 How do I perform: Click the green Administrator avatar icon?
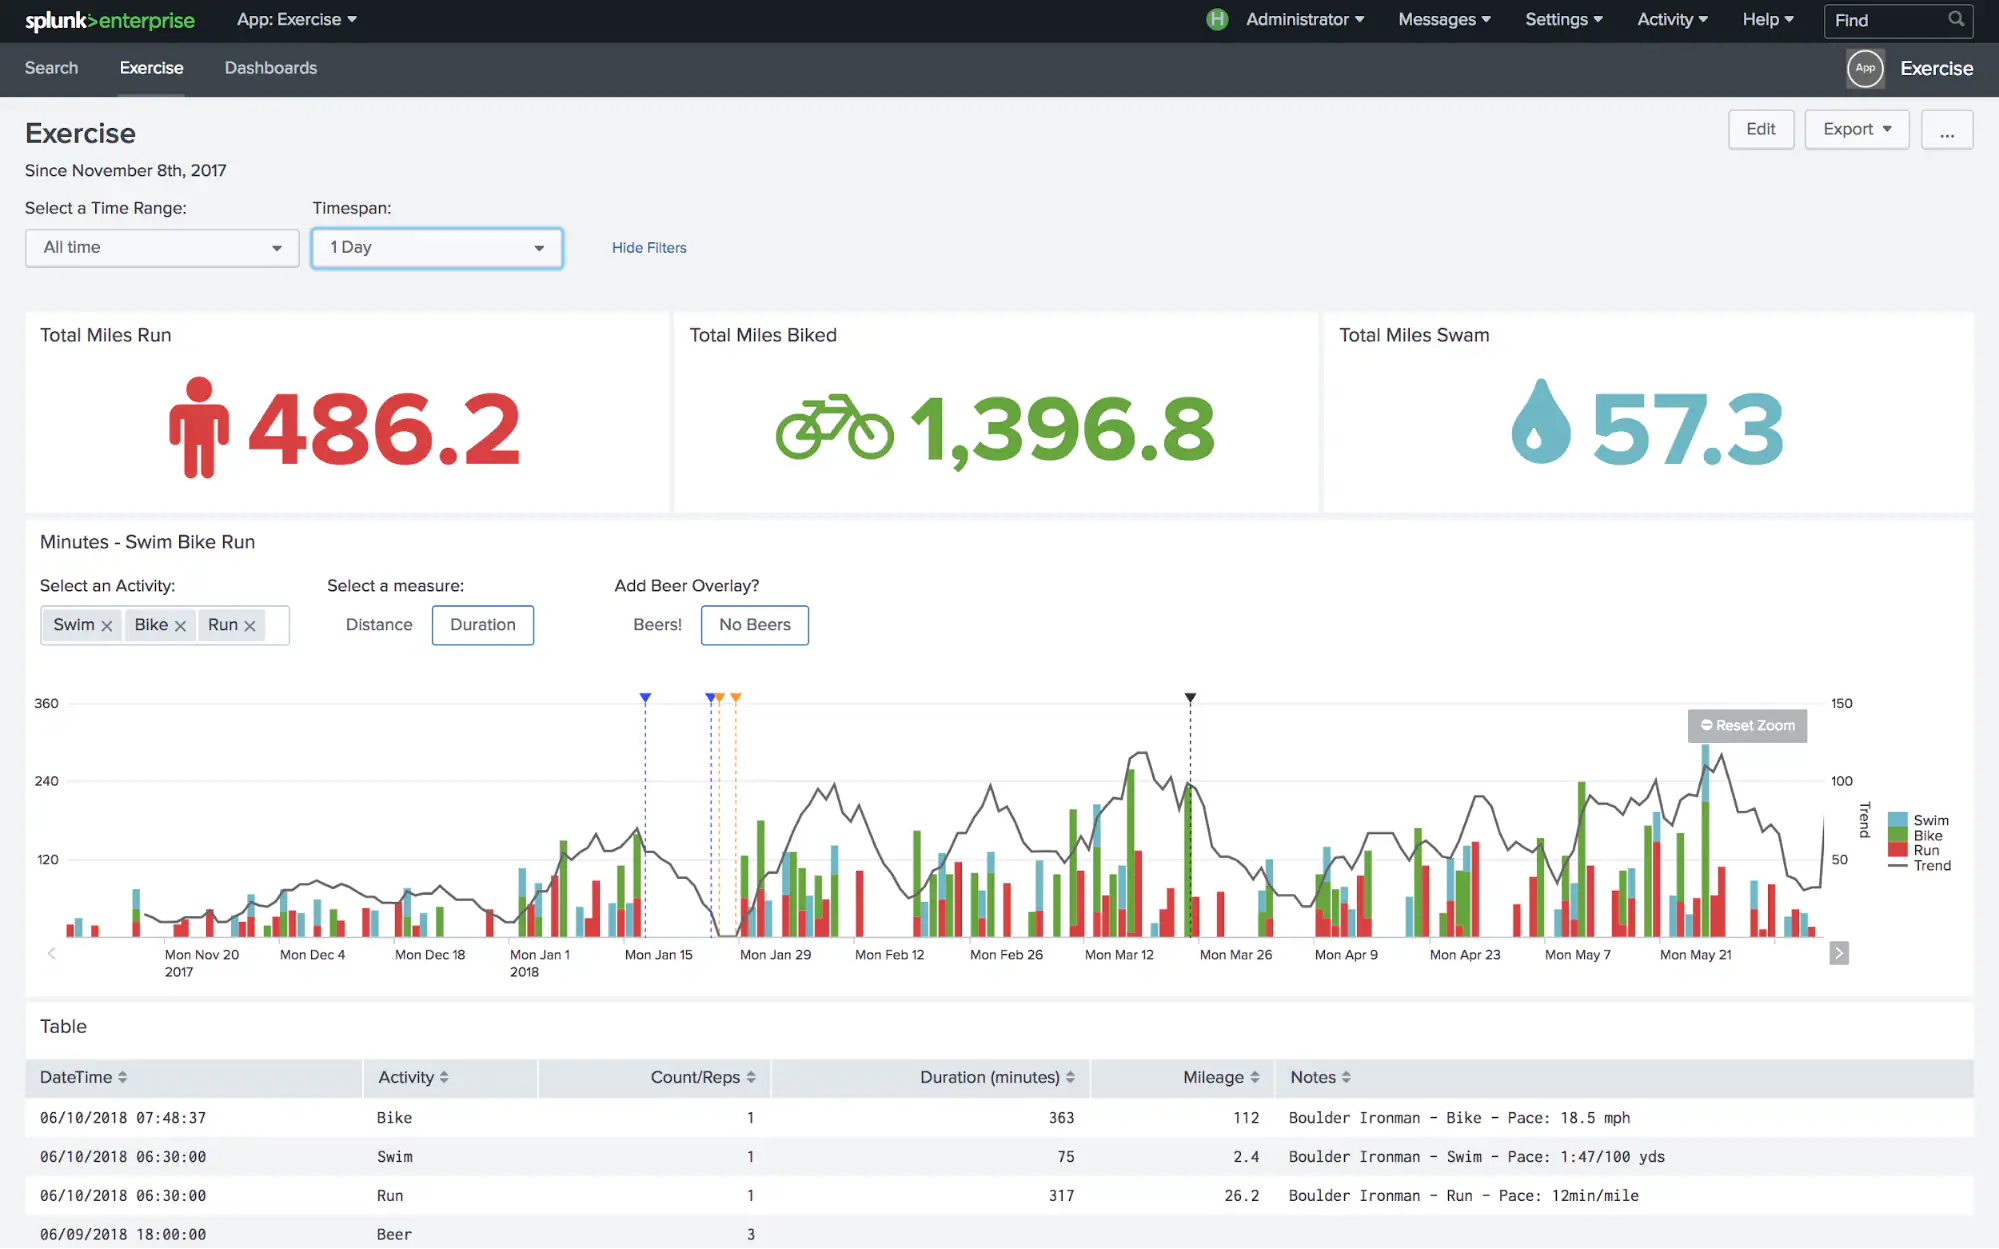pos(1216,19)
